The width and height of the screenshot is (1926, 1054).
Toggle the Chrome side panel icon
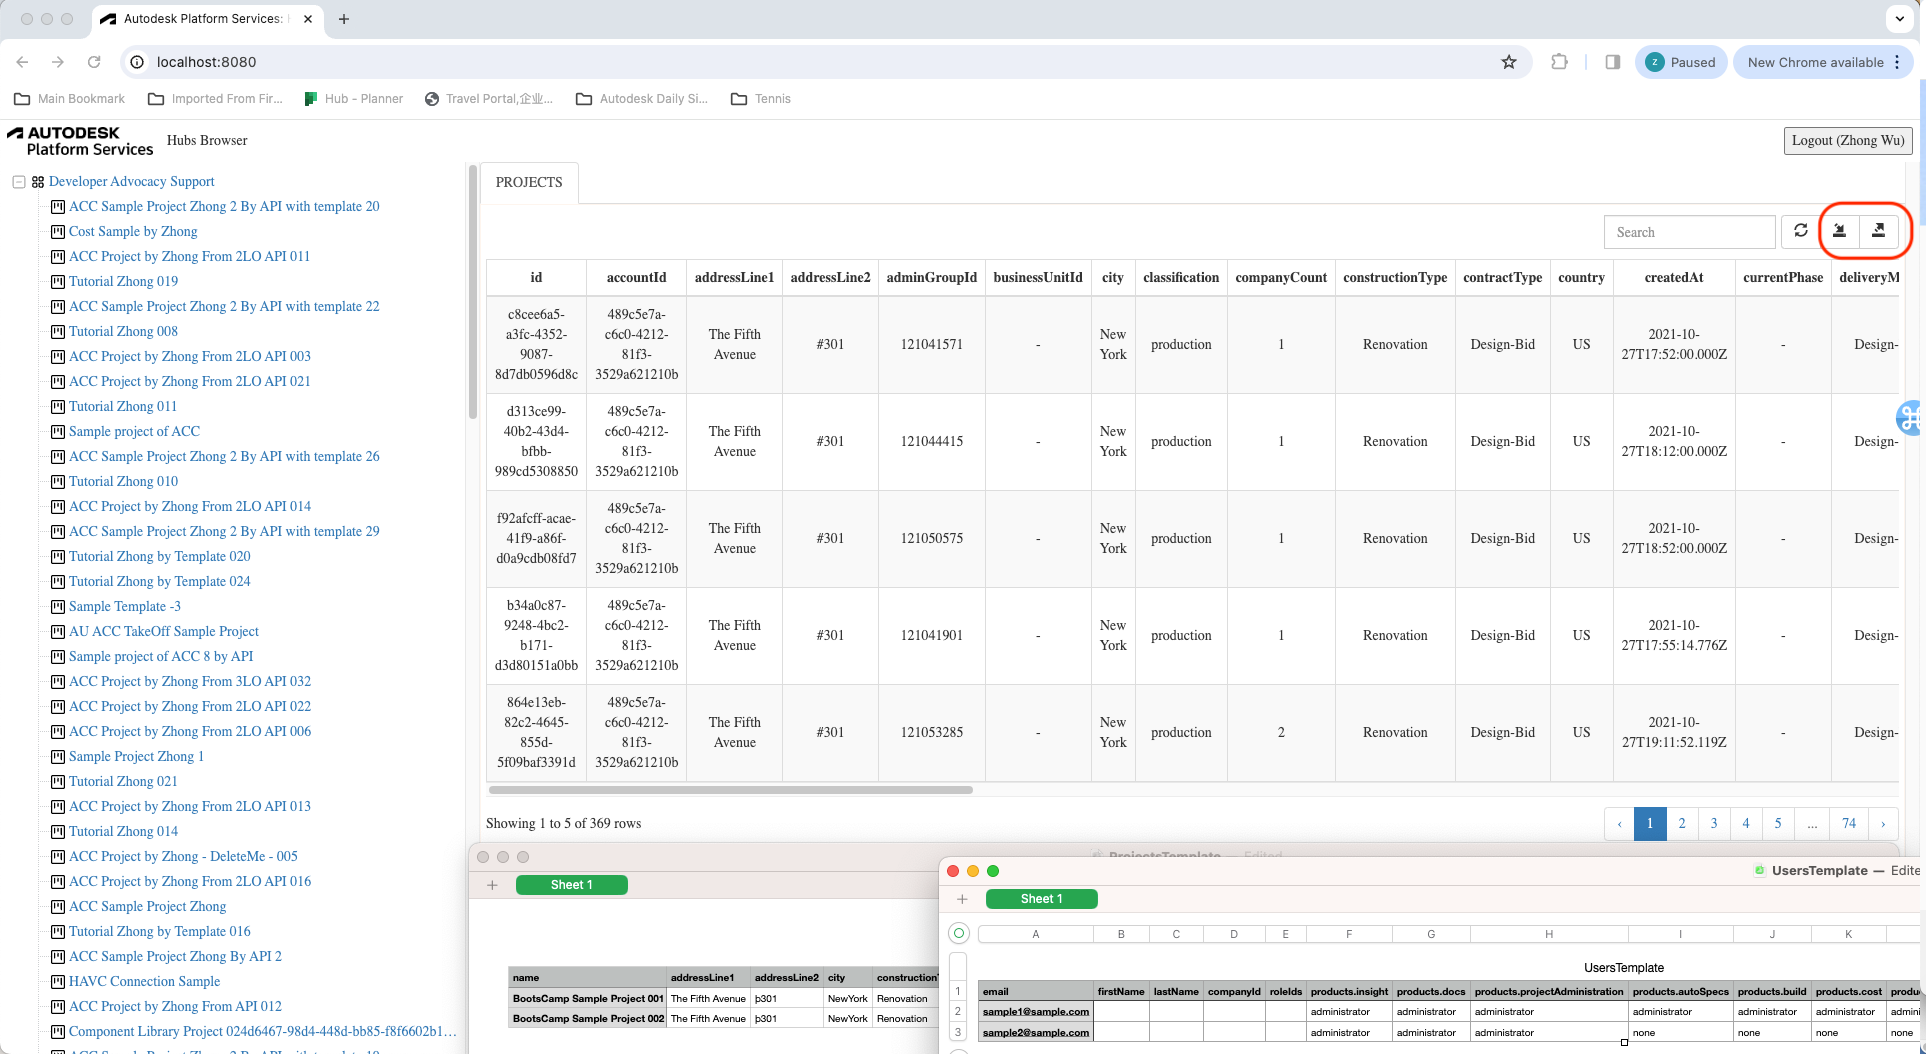tap(1612, 62)
